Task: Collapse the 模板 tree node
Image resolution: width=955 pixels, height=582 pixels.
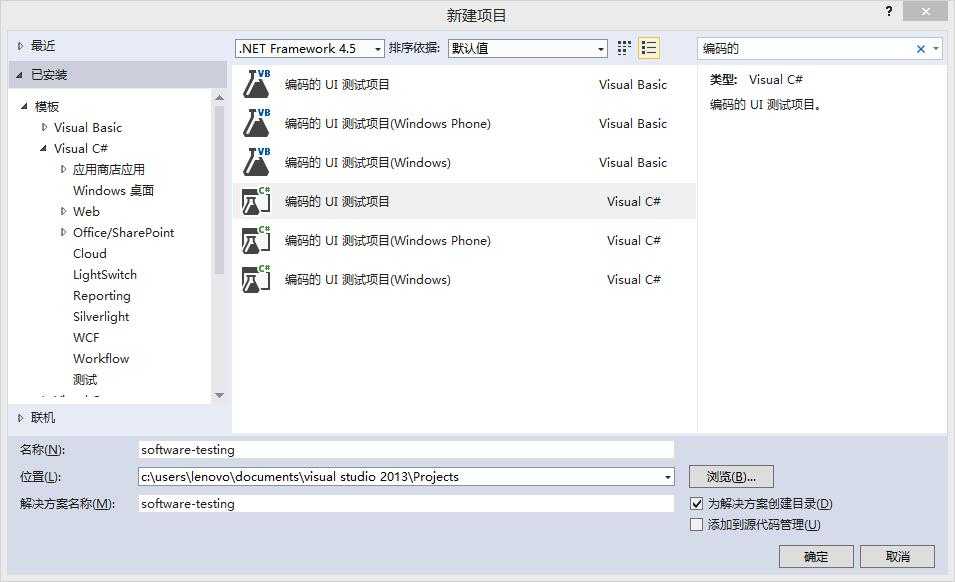Action: point(24,106)
